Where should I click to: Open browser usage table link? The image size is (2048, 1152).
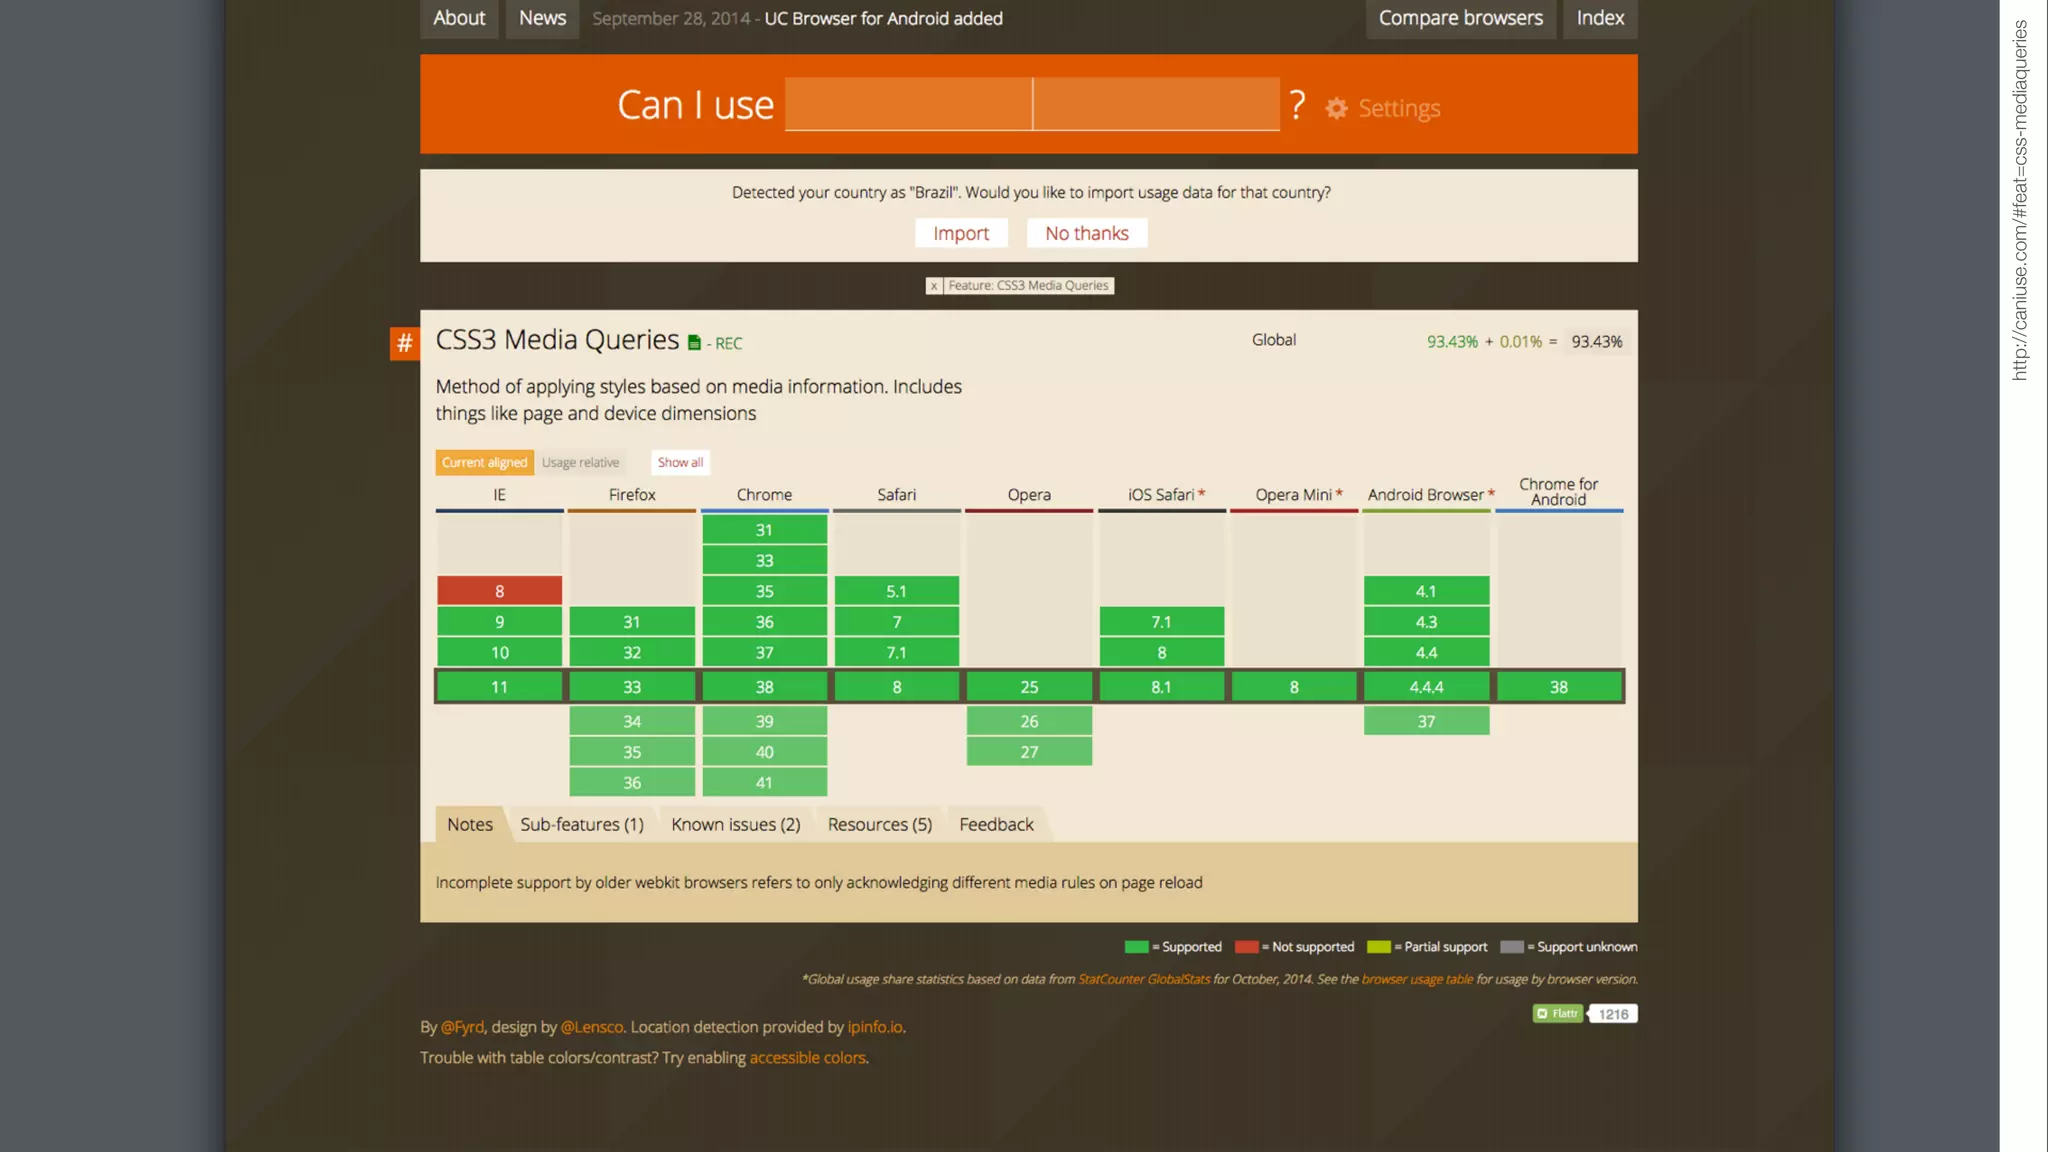point(1417,979)
